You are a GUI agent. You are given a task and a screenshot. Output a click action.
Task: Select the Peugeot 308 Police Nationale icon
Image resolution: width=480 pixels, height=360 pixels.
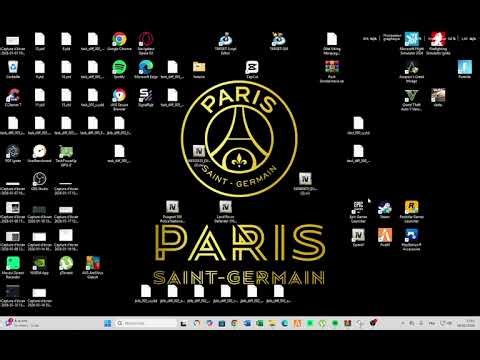172,211
